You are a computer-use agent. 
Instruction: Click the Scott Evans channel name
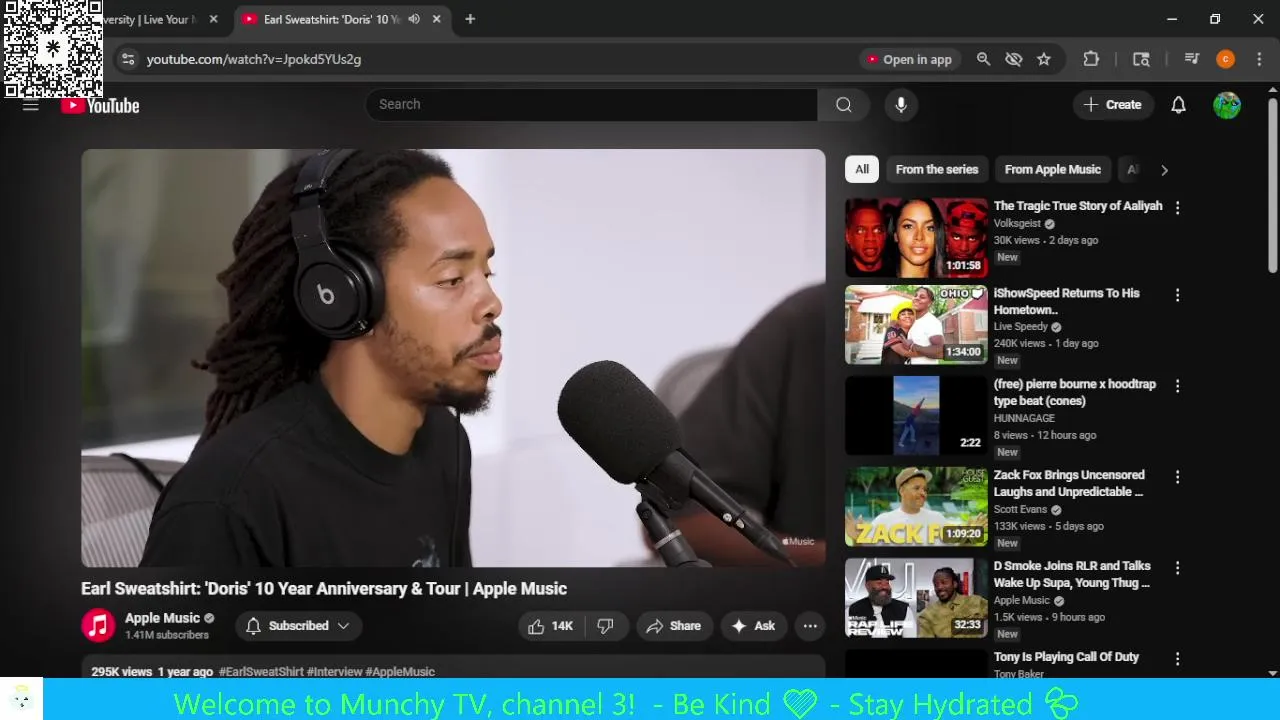1020,510
